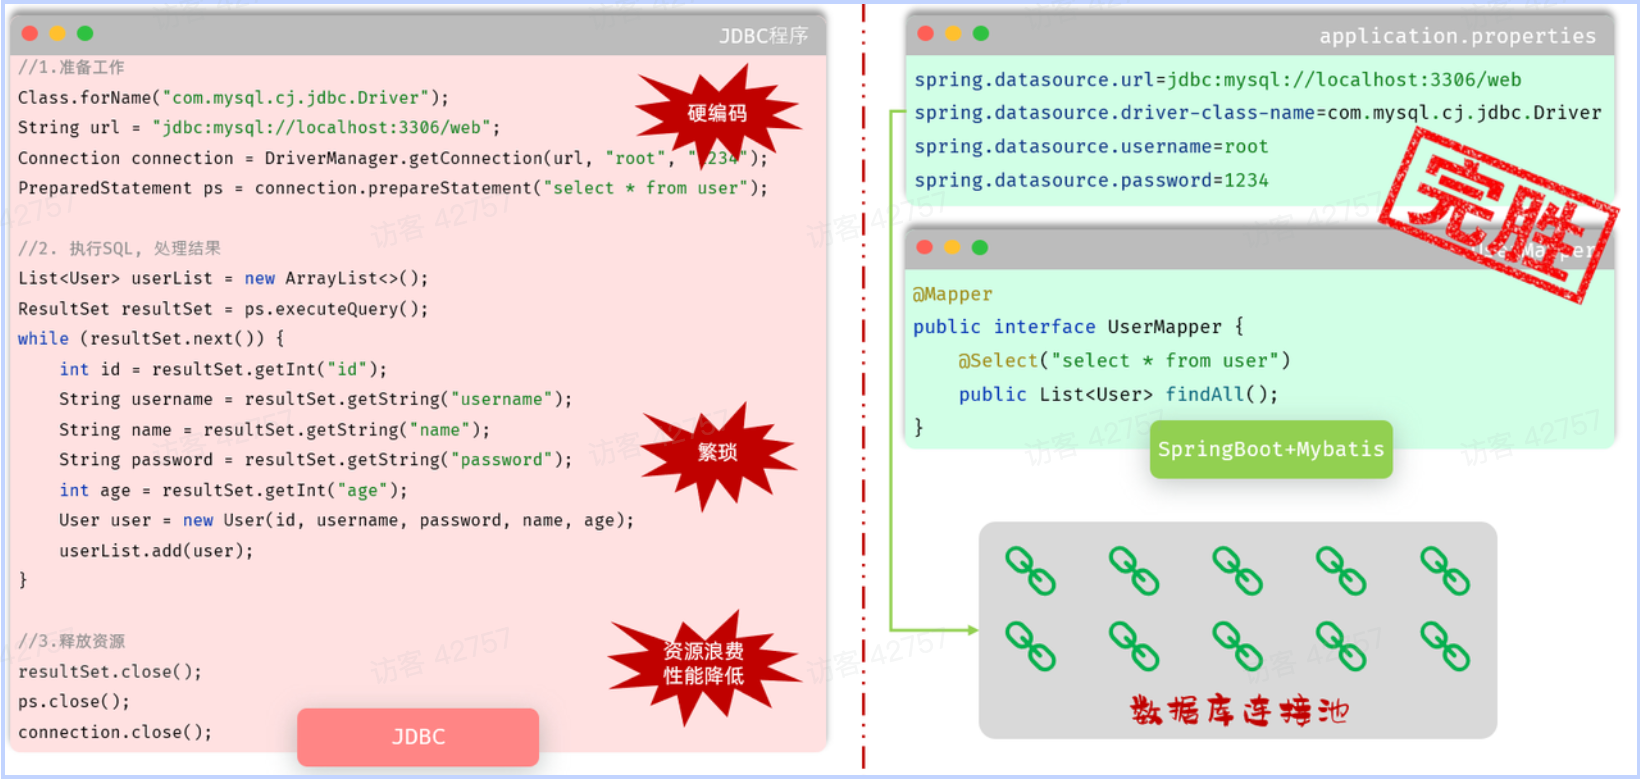Click the spring.datasource.username=root line

click(1091, 146)
